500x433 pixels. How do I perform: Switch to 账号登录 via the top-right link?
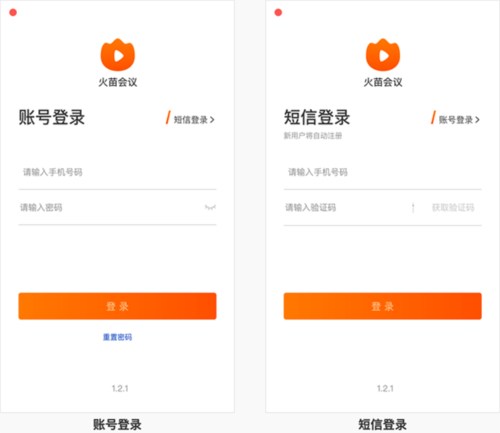point(456,119)
